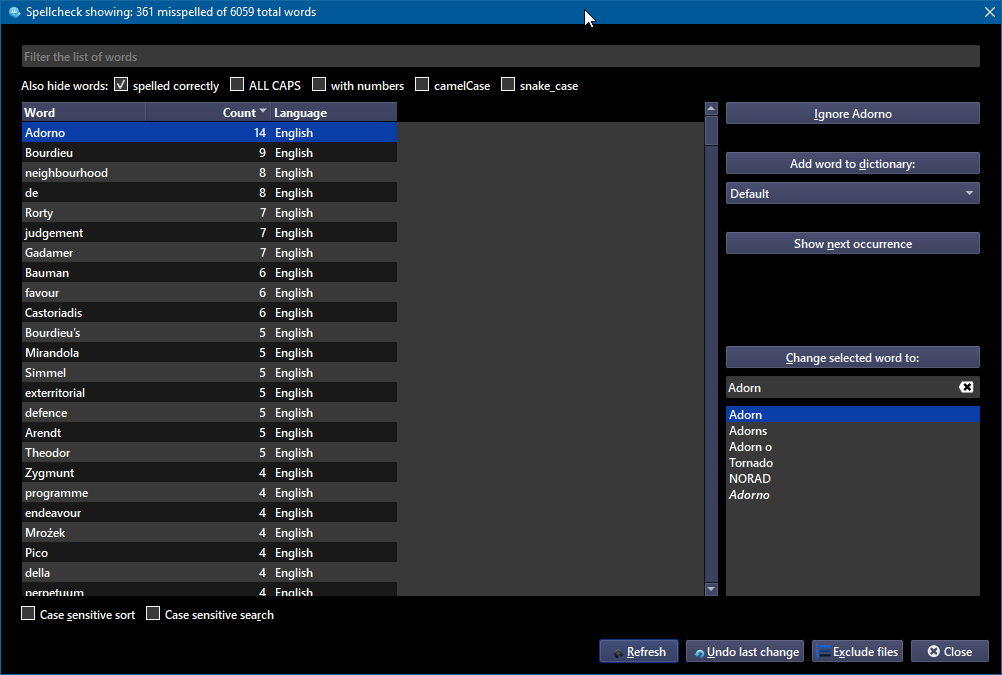
Task: Select suggestion NORAD
Action: coord(852,479)
